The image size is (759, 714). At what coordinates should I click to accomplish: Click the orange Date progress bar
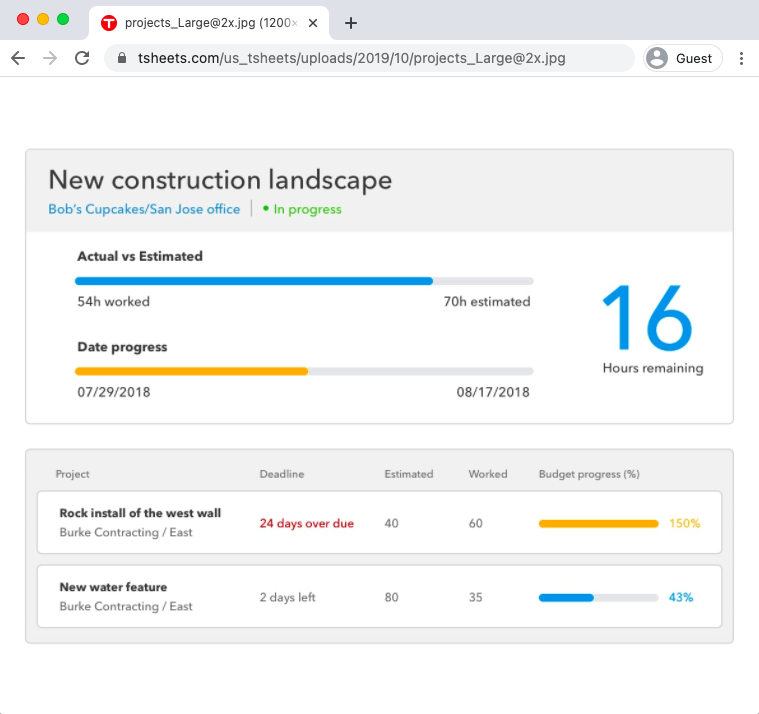(x=192, y=371)
